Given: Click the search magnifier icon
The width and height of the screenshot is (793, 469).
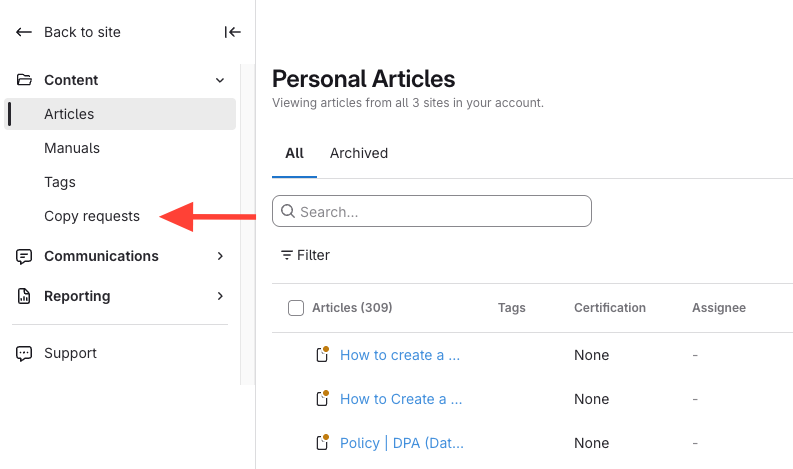Looking at the screenshot, I should 288,211.
